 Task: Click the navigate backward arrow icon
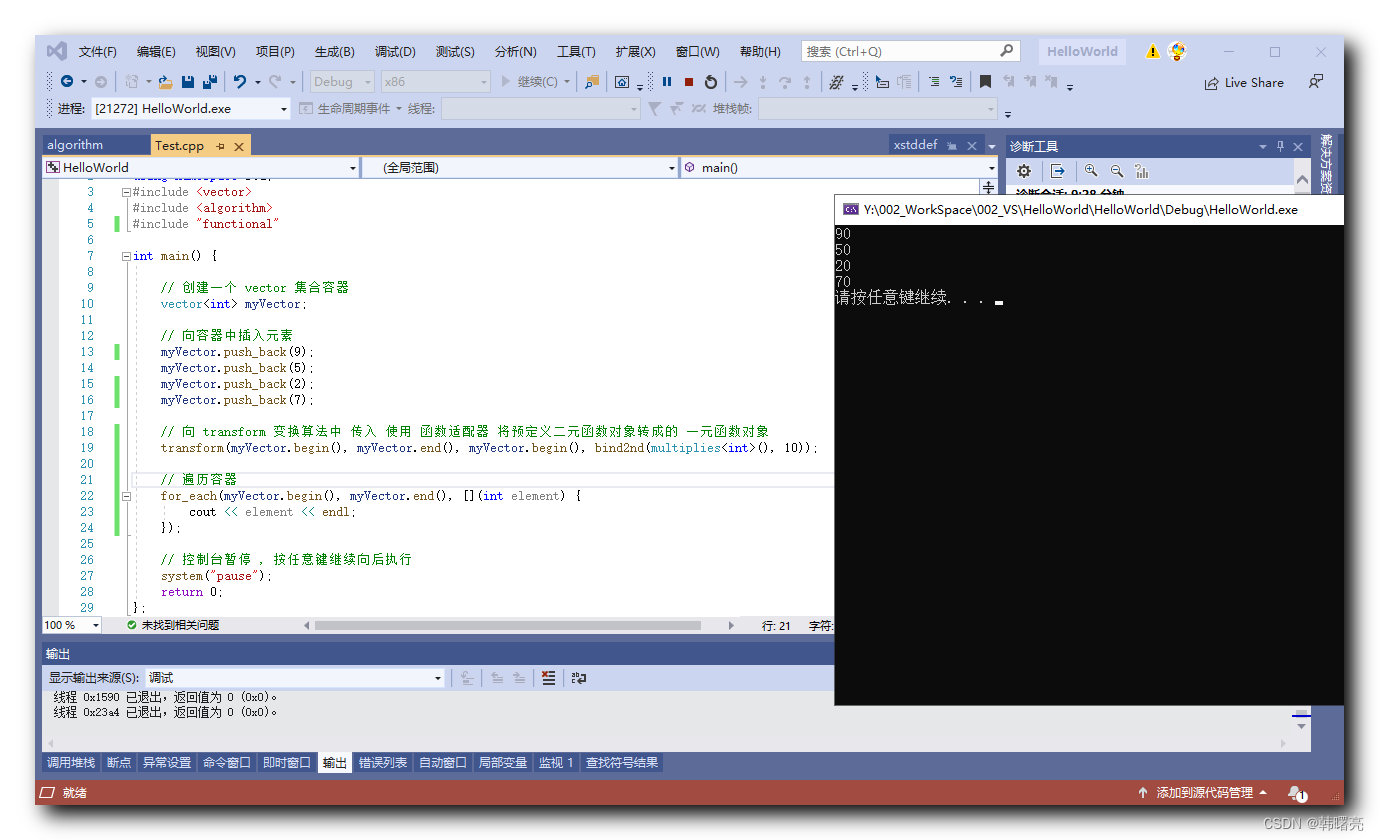pos(67,82)
